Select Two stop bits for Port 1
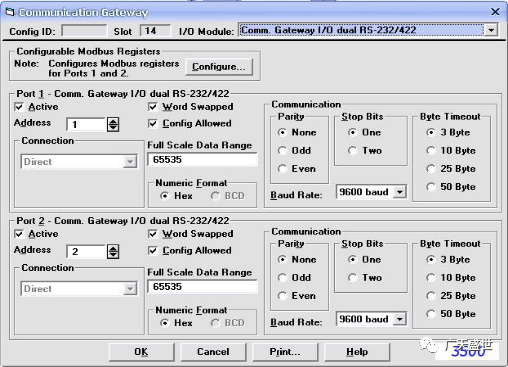 353,151
